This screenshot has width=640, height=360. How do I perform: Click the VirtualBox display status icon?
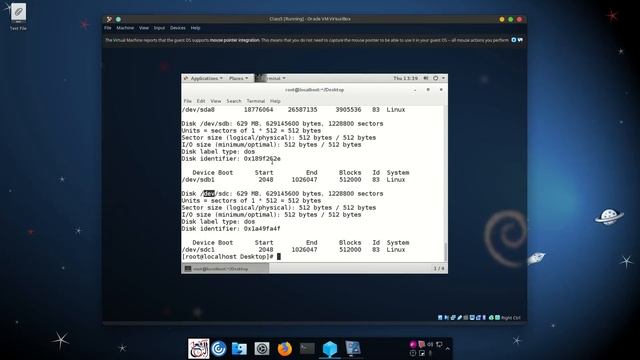point(472,318)
